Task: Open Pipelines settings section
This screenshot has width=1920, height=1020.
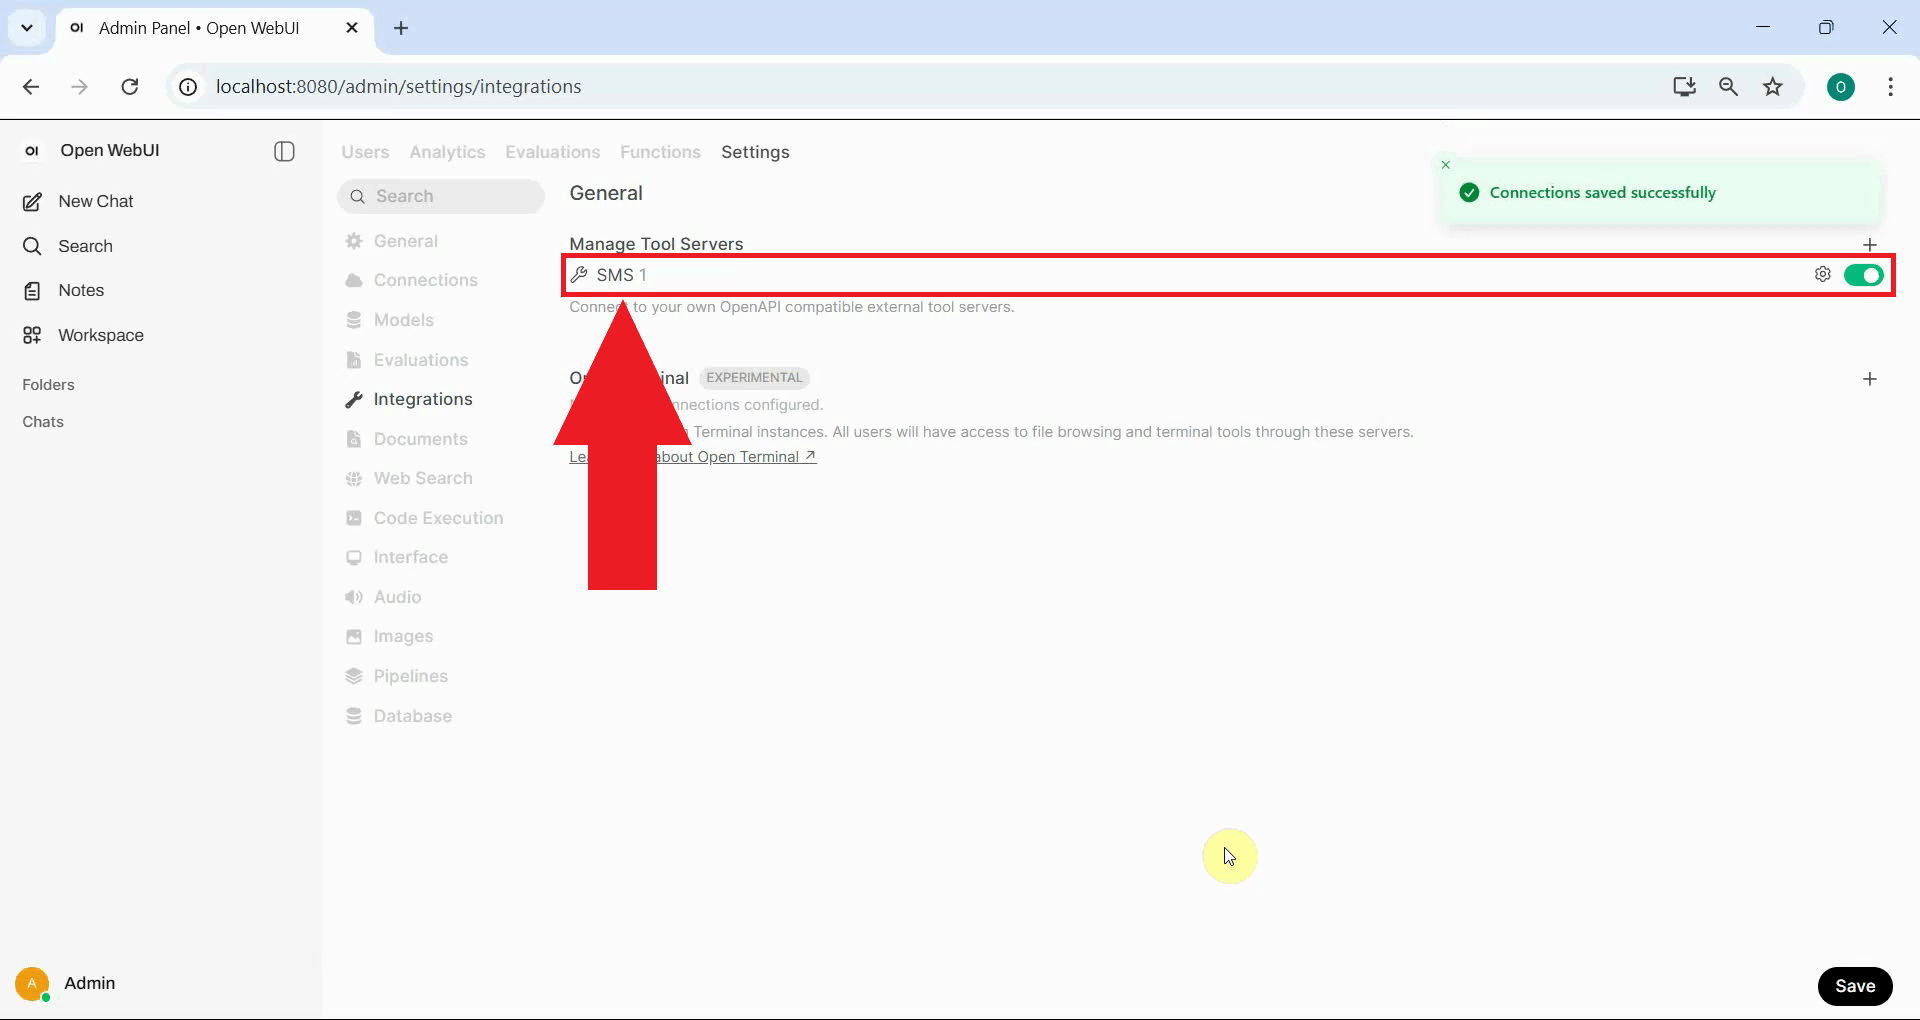Action: click(x=410, y=676)
